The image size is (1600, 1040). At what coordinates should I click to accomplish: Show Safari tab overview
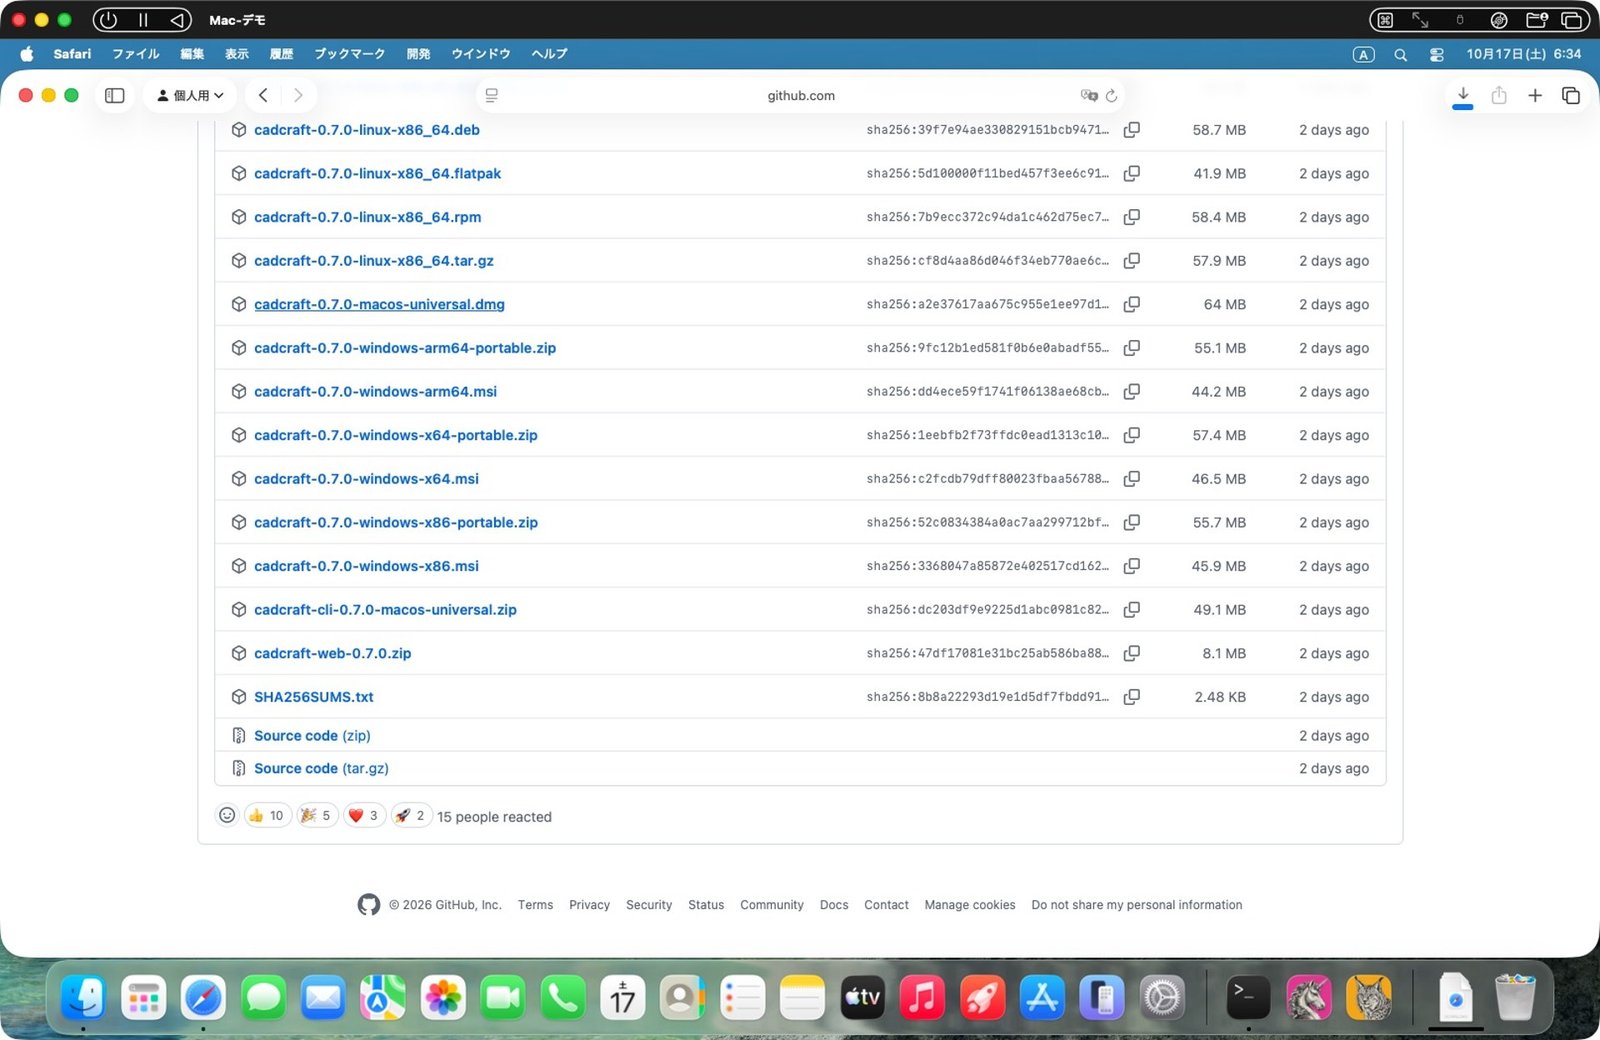pyautogui.click(x=1571, y=95)
